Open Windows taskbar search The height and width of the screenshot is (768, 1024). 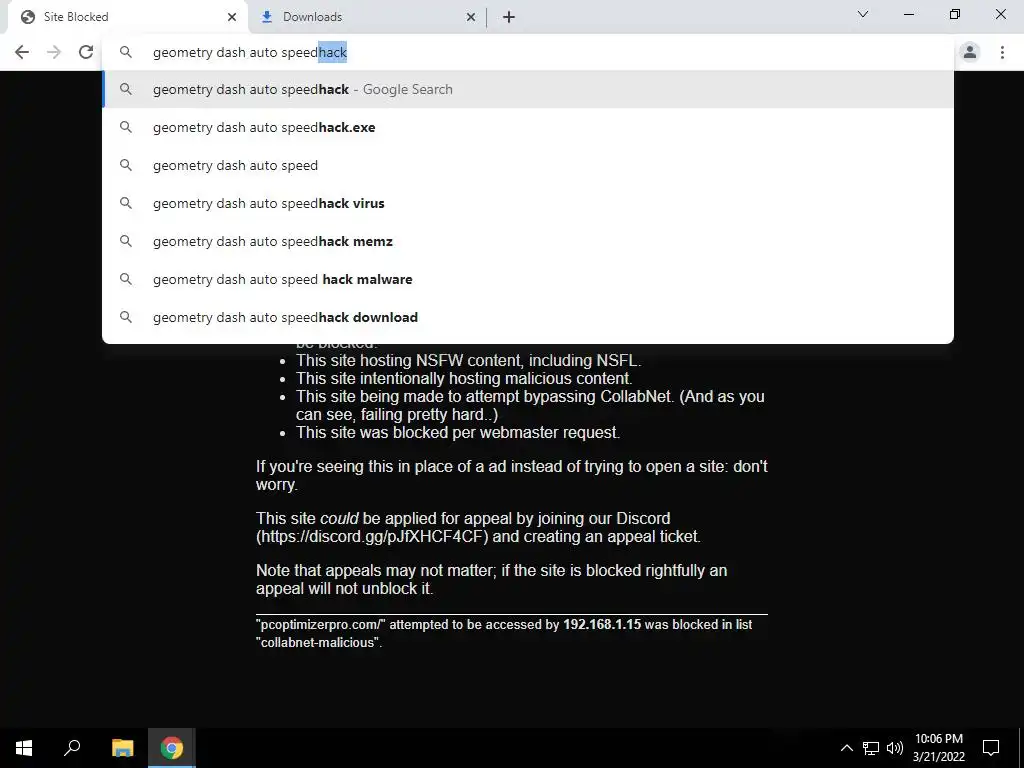click(x=72, y=748)
